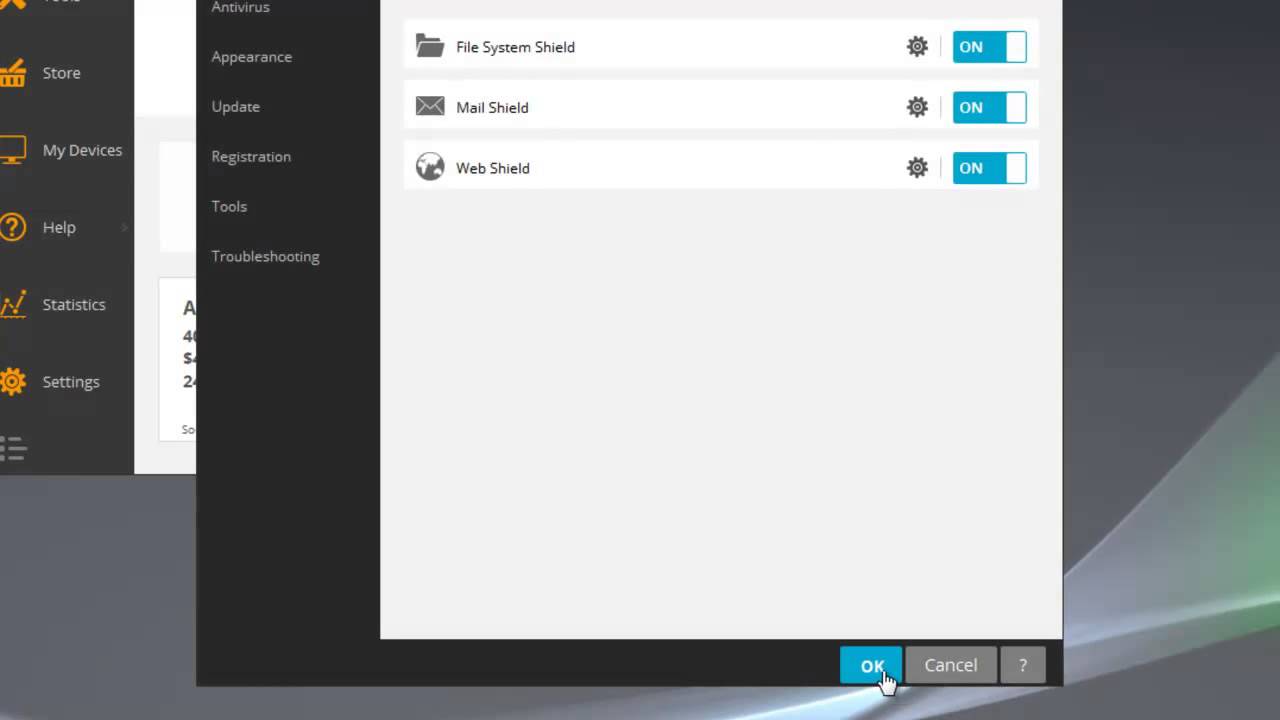Click the Help question mark icon
This screenshot has height=720, width=1280.
[x=12, y=227]
